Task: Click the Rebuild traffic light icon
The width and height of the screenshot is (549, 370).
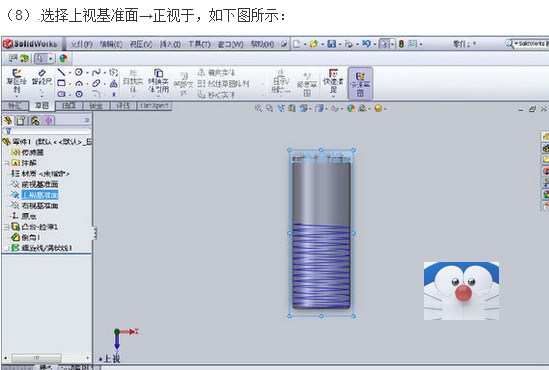Action: tap(401, 44)
